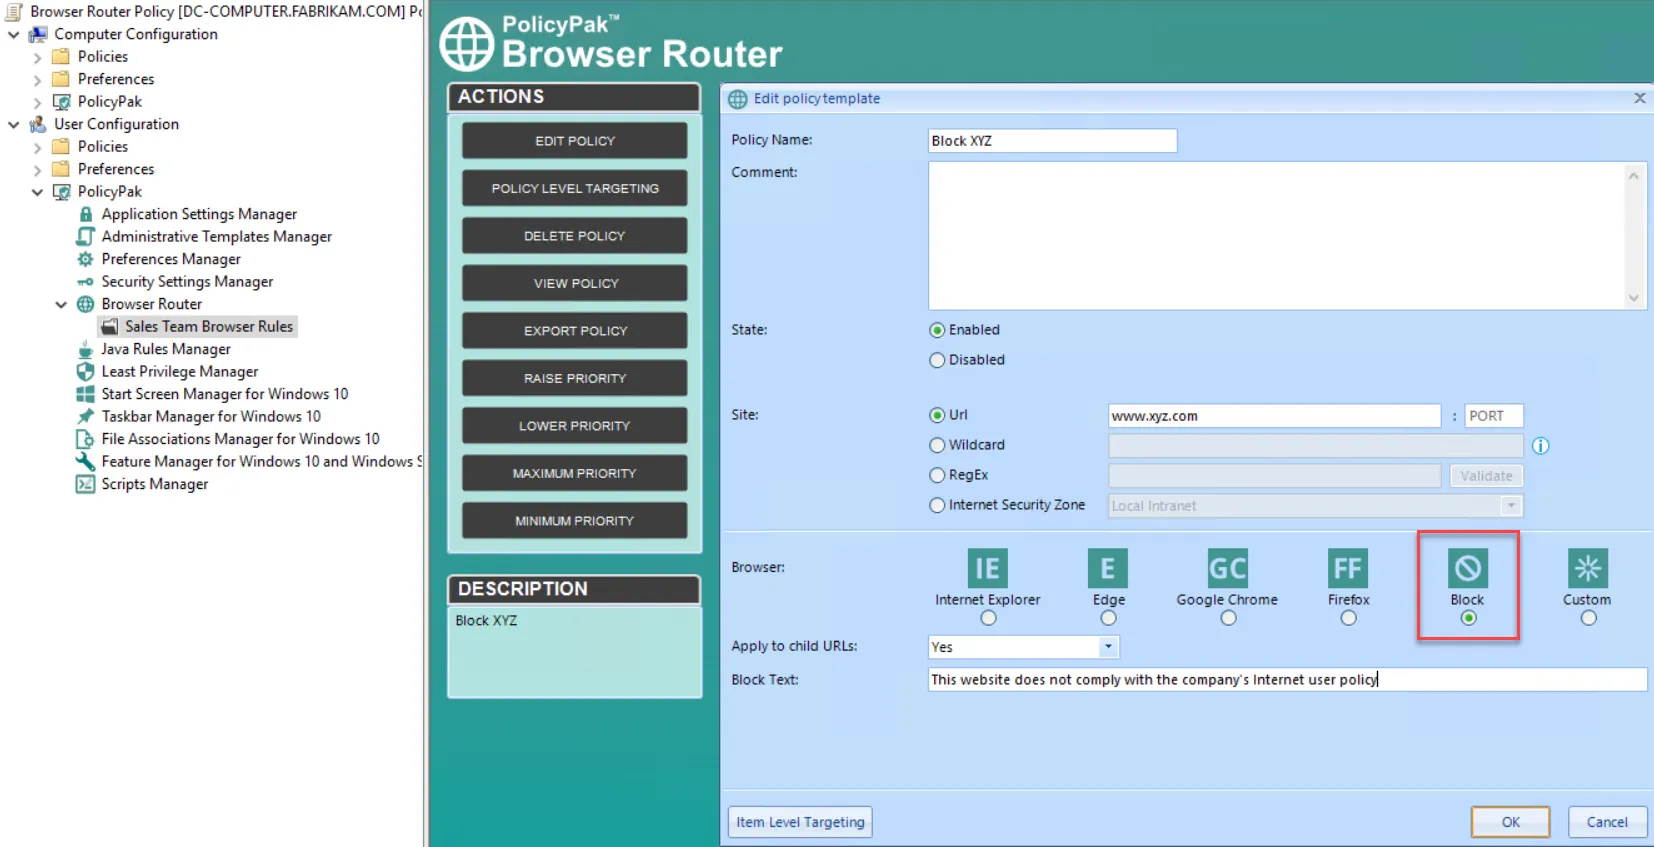Click the EDIT POLICY action
This screenshot has width=1654, height=847.
tap(574, 141)
